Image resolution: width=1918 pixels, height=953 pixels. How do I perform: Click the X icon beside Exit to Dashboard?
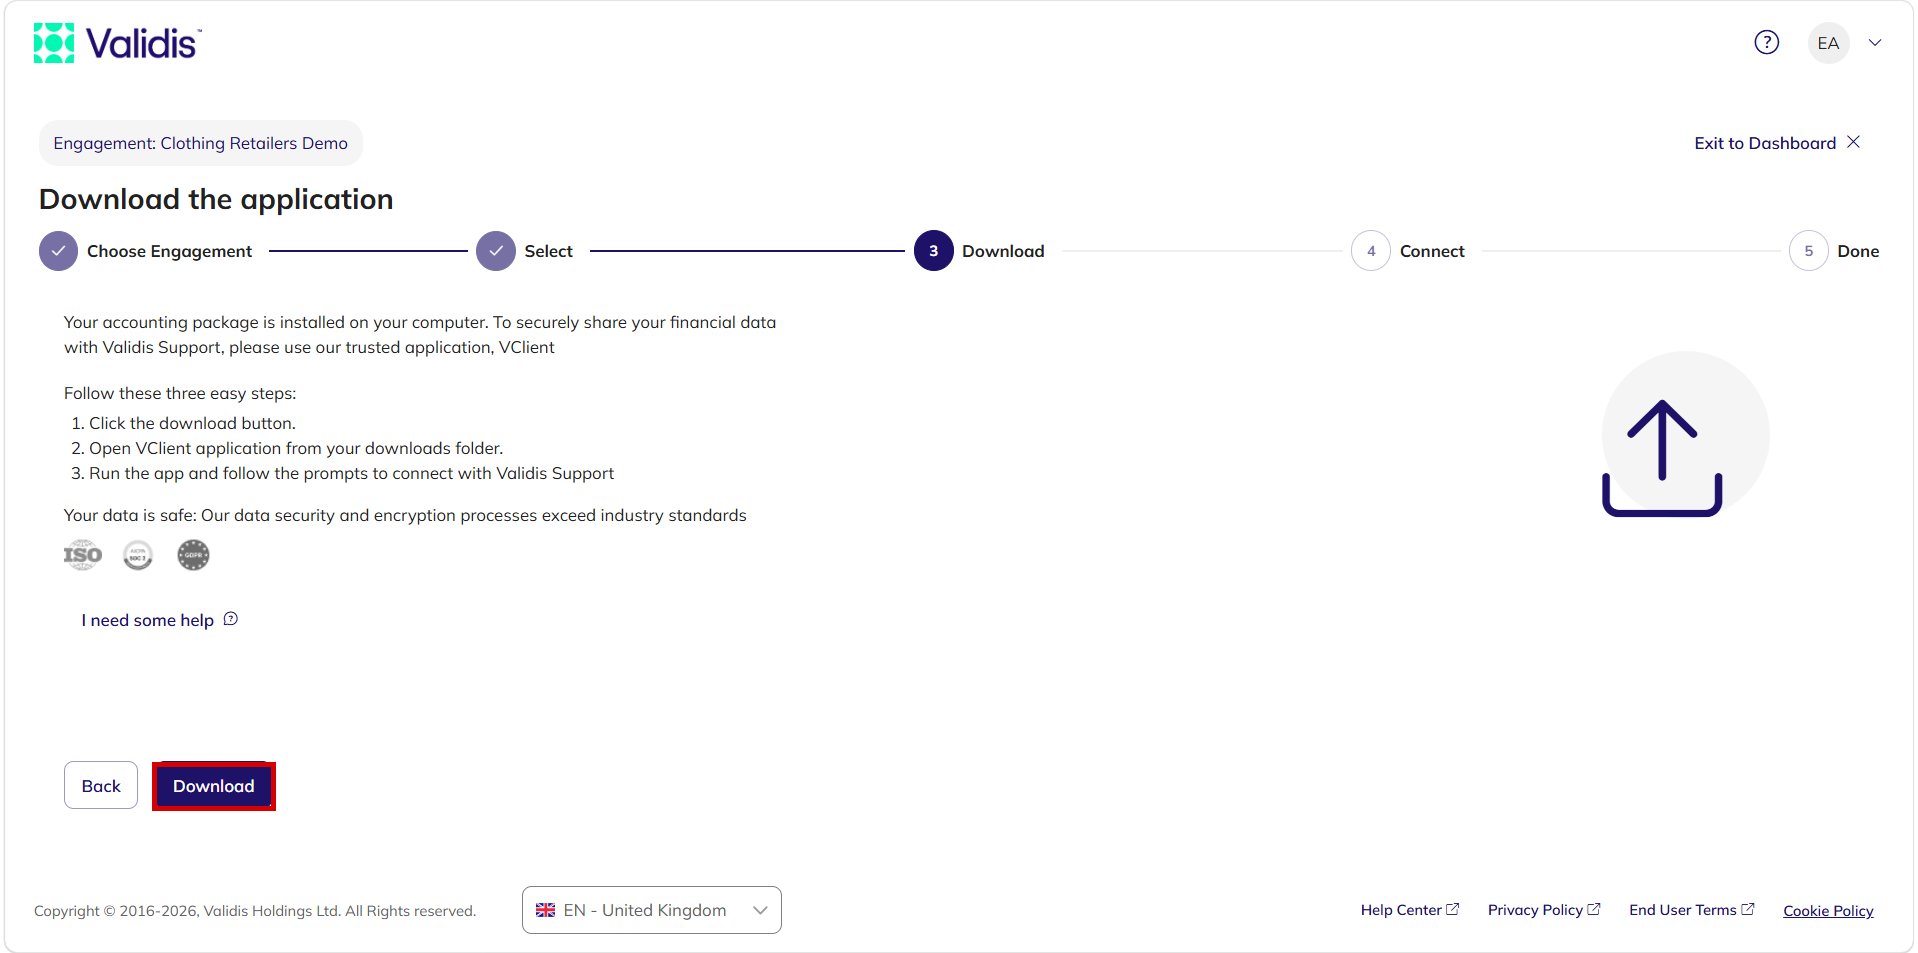pos(1853,142)
